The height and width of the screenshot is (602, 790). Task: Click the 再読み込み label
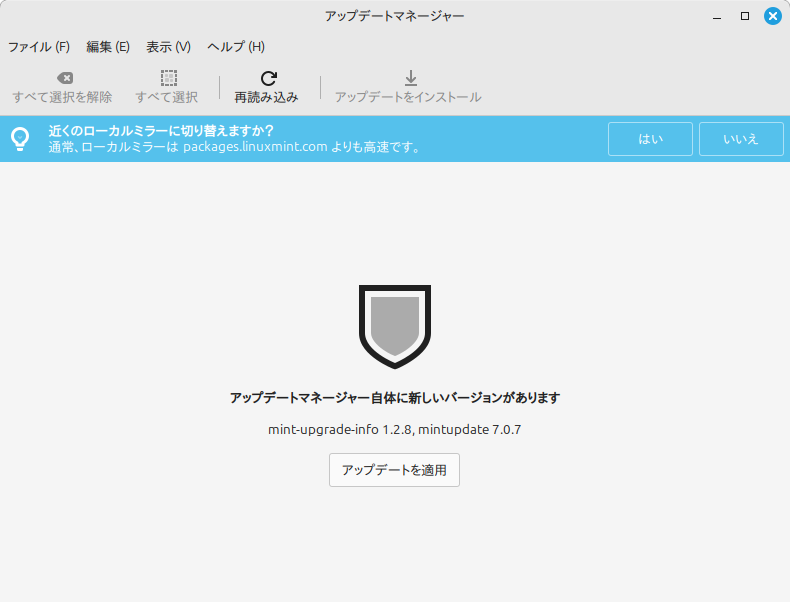tap(267, 97)
